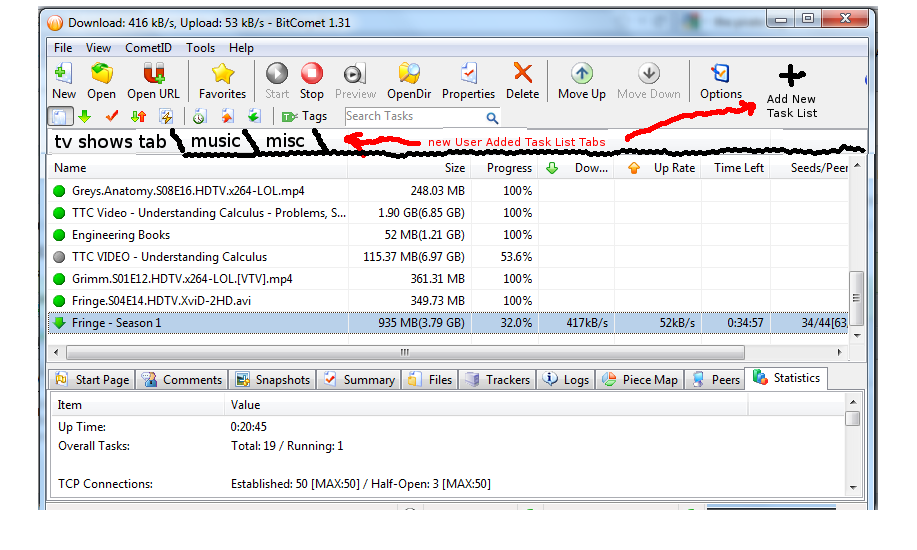Sort tasks by the Progress column header
The width and height of the screenshot is (917, 550).
pos(505,168)
